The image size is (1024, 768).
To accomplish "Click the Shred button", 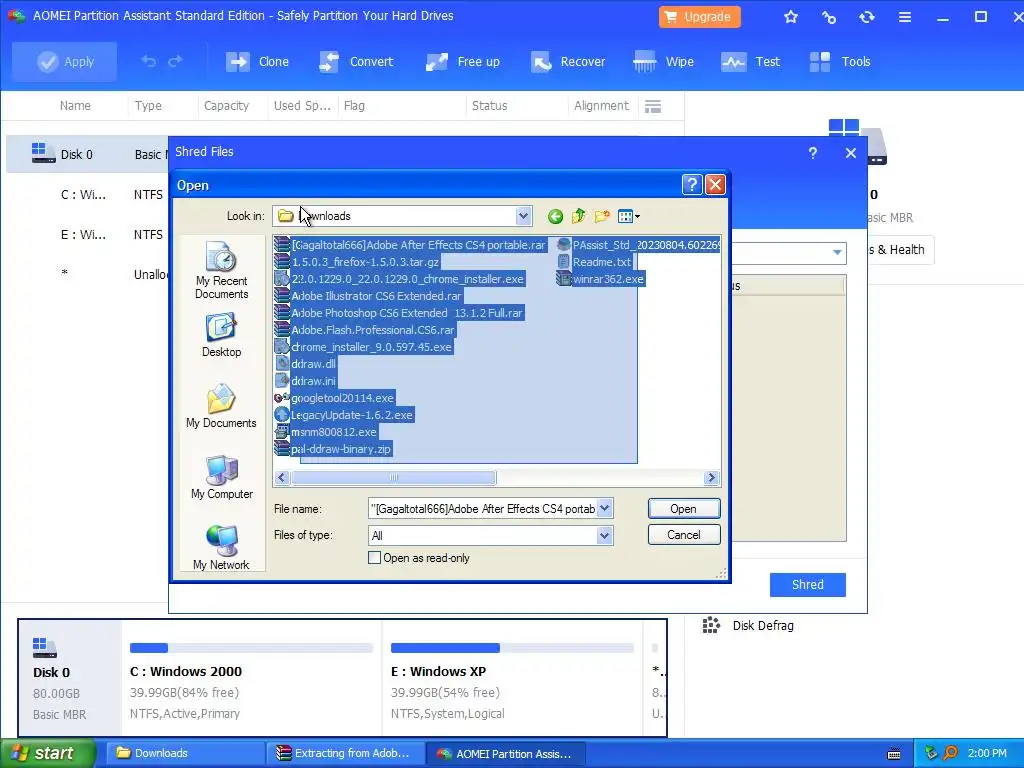I will [808, 585].
